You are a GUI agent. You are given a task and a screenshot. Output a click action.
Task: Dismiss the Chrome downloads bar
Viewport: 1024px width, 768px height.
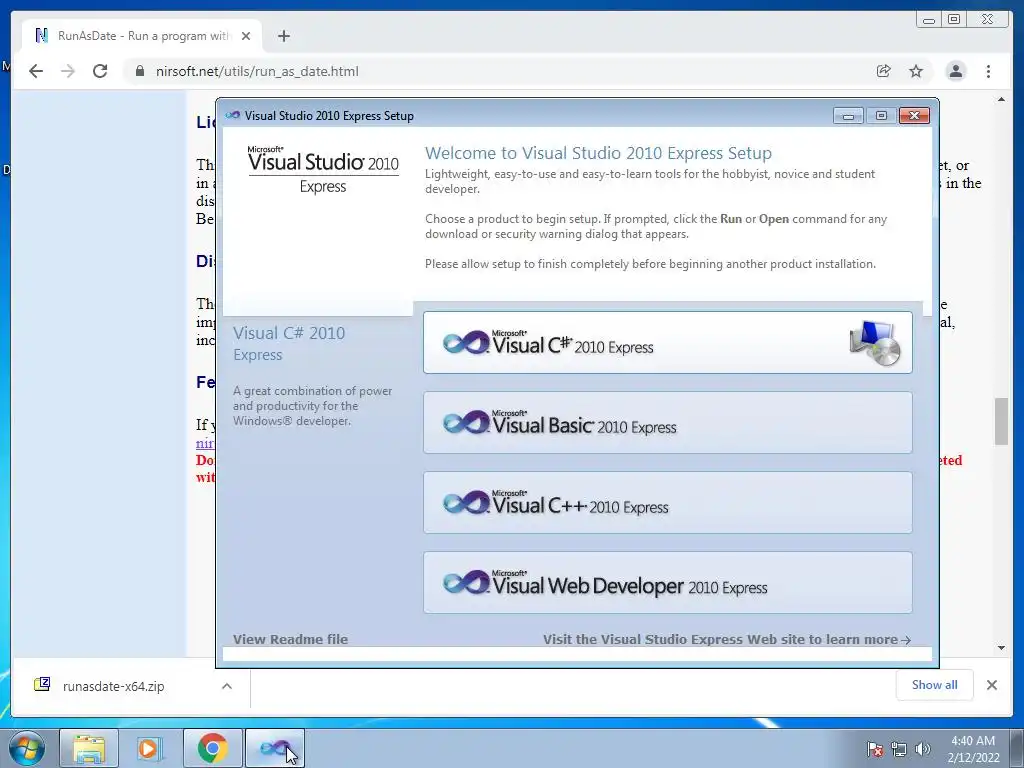click(992, 684)
